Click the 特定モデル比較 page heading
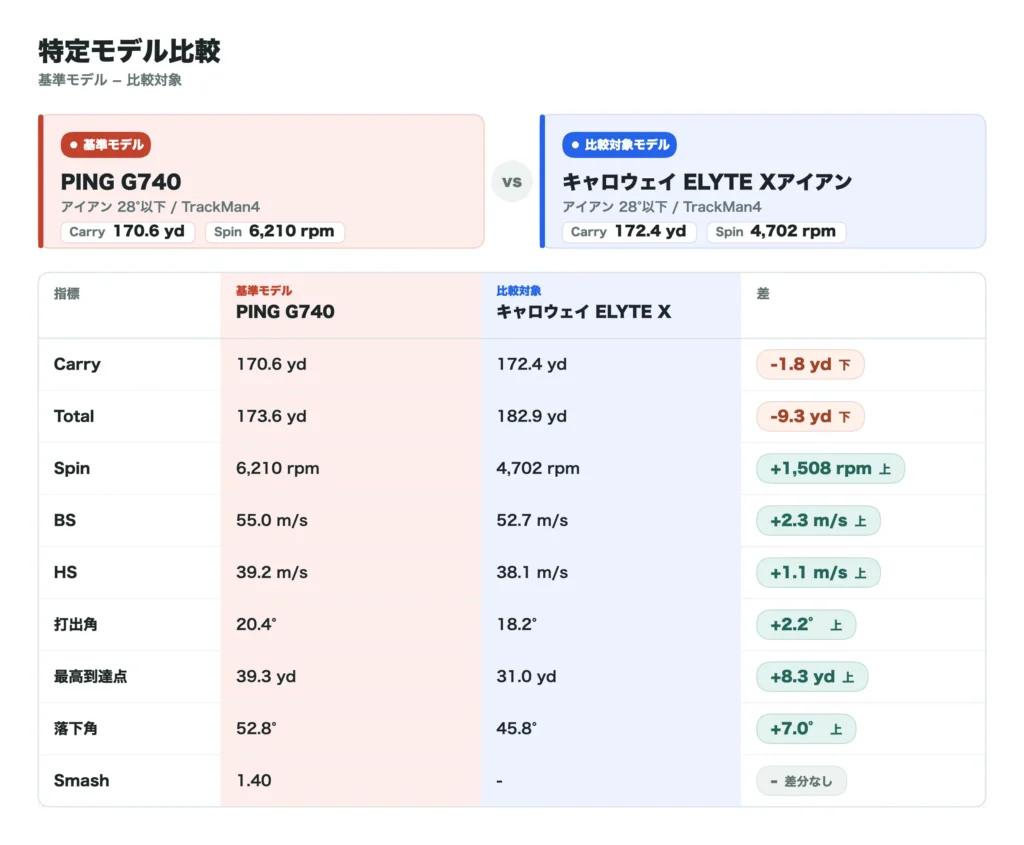This screenshot has width=1024, height=845. 129,51
